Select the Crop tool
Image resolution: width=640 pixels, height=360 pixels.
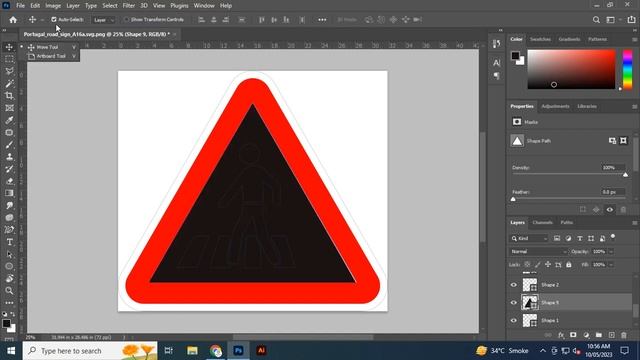pyautogui.click(x=9, y=96)
